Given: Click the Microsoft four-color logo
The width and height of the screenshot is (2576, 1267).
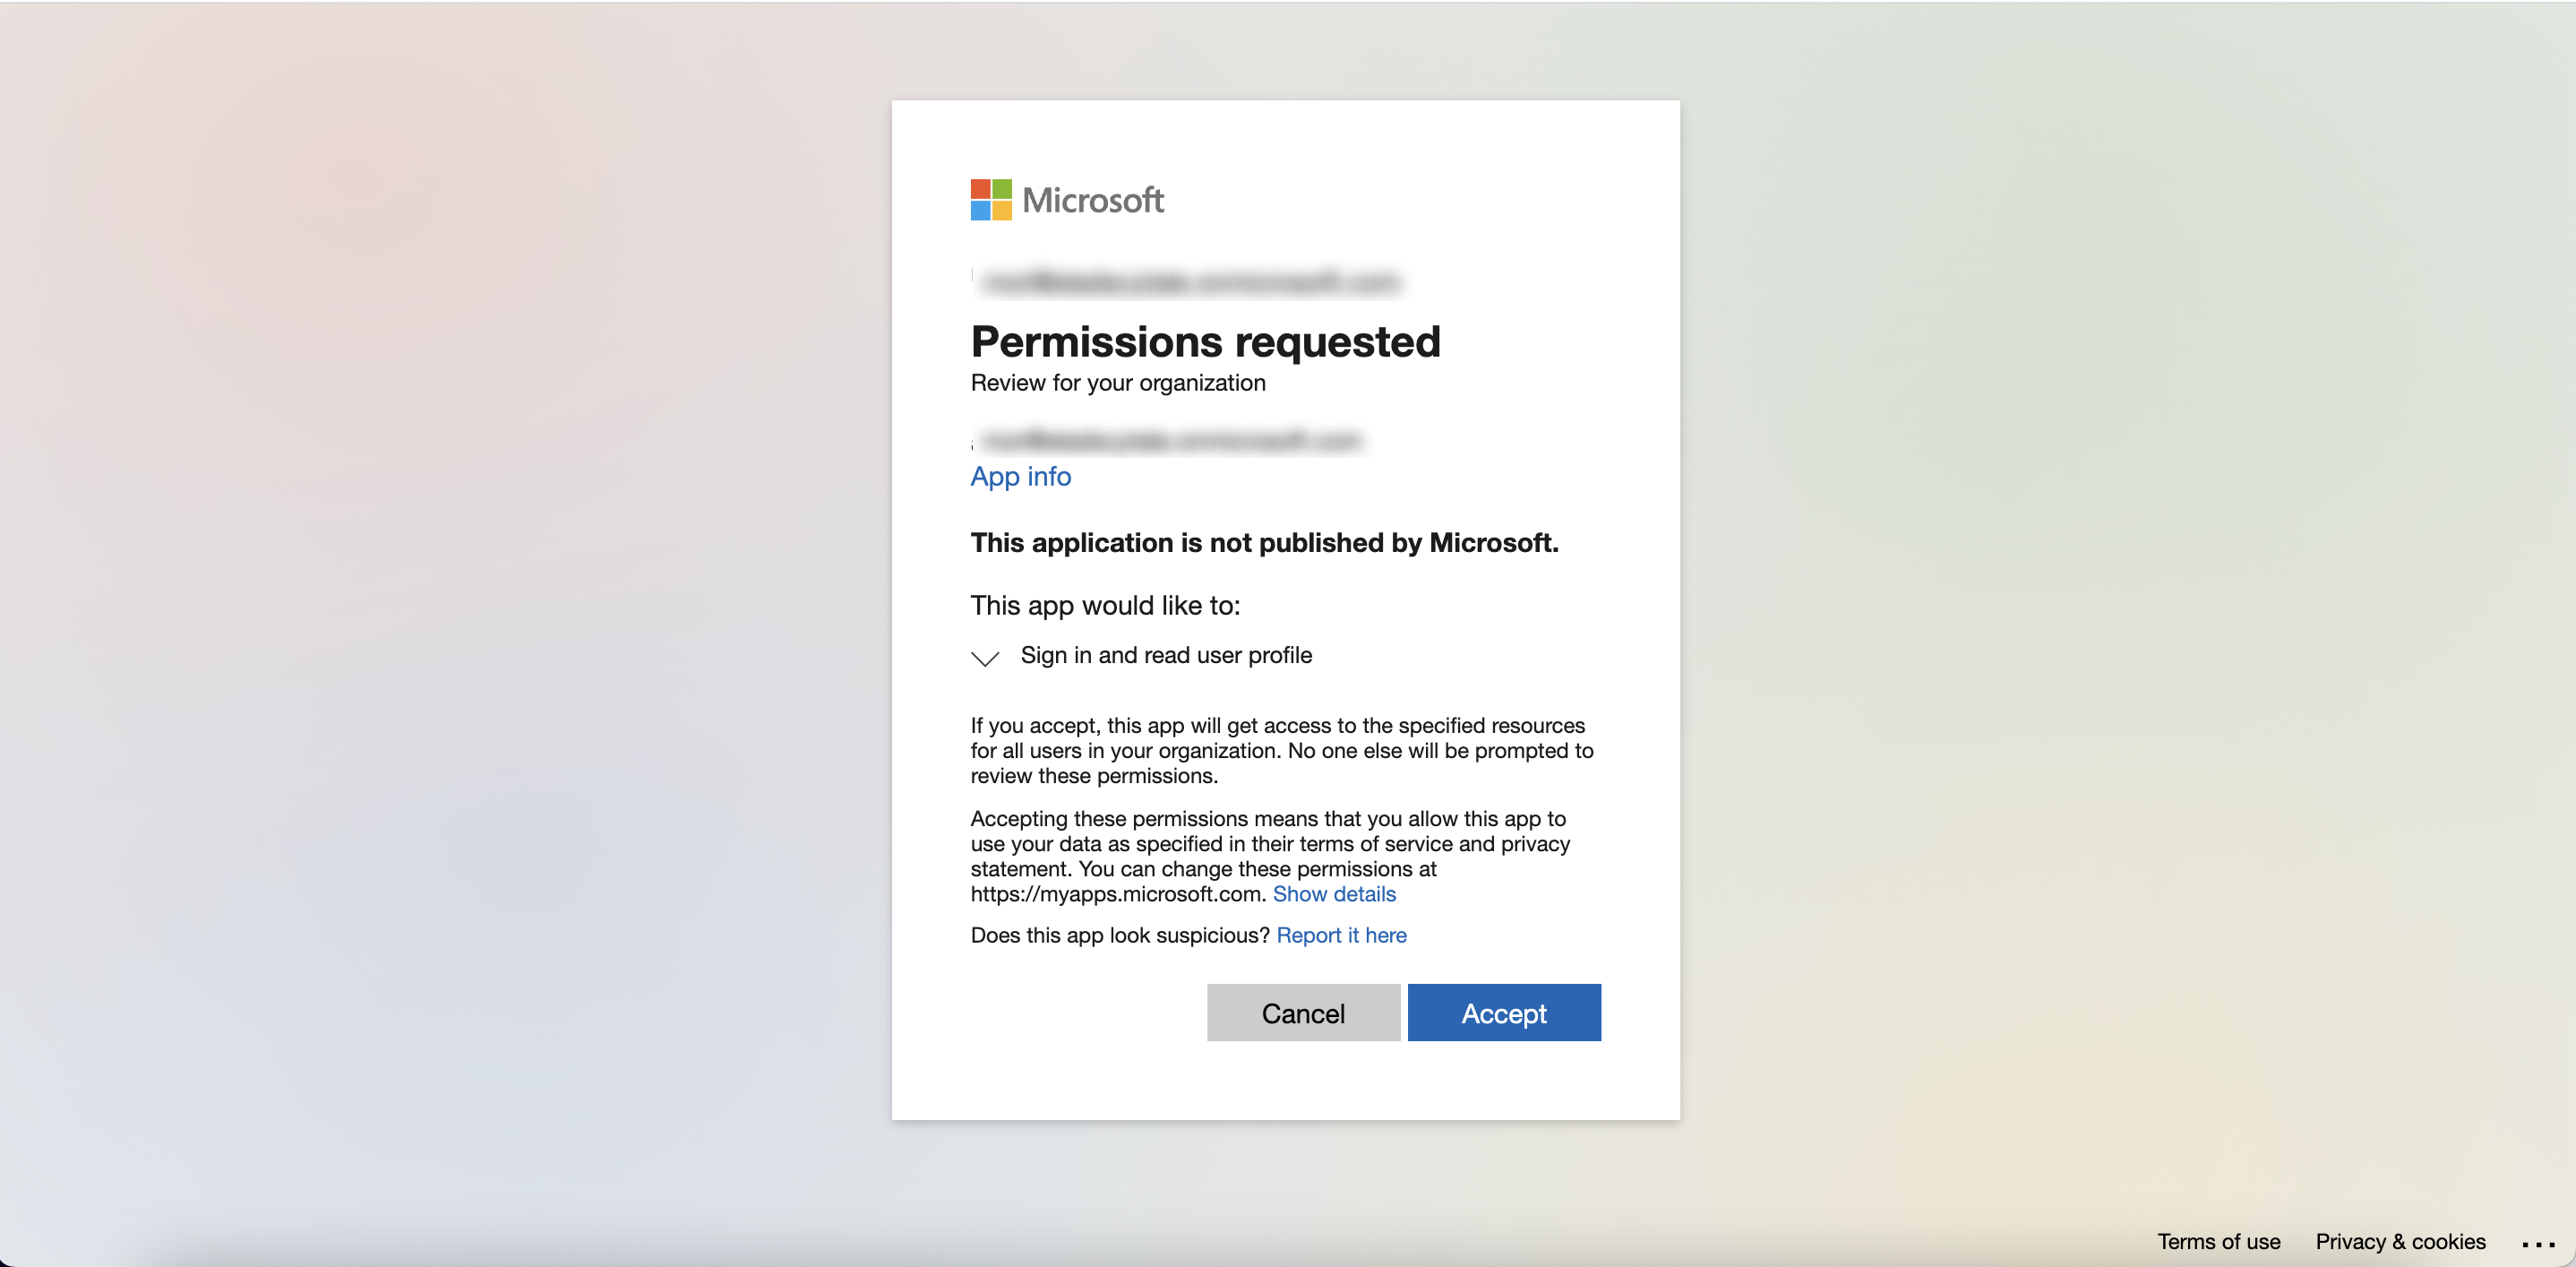Looking at the screenshot, I should coord(991,200).
